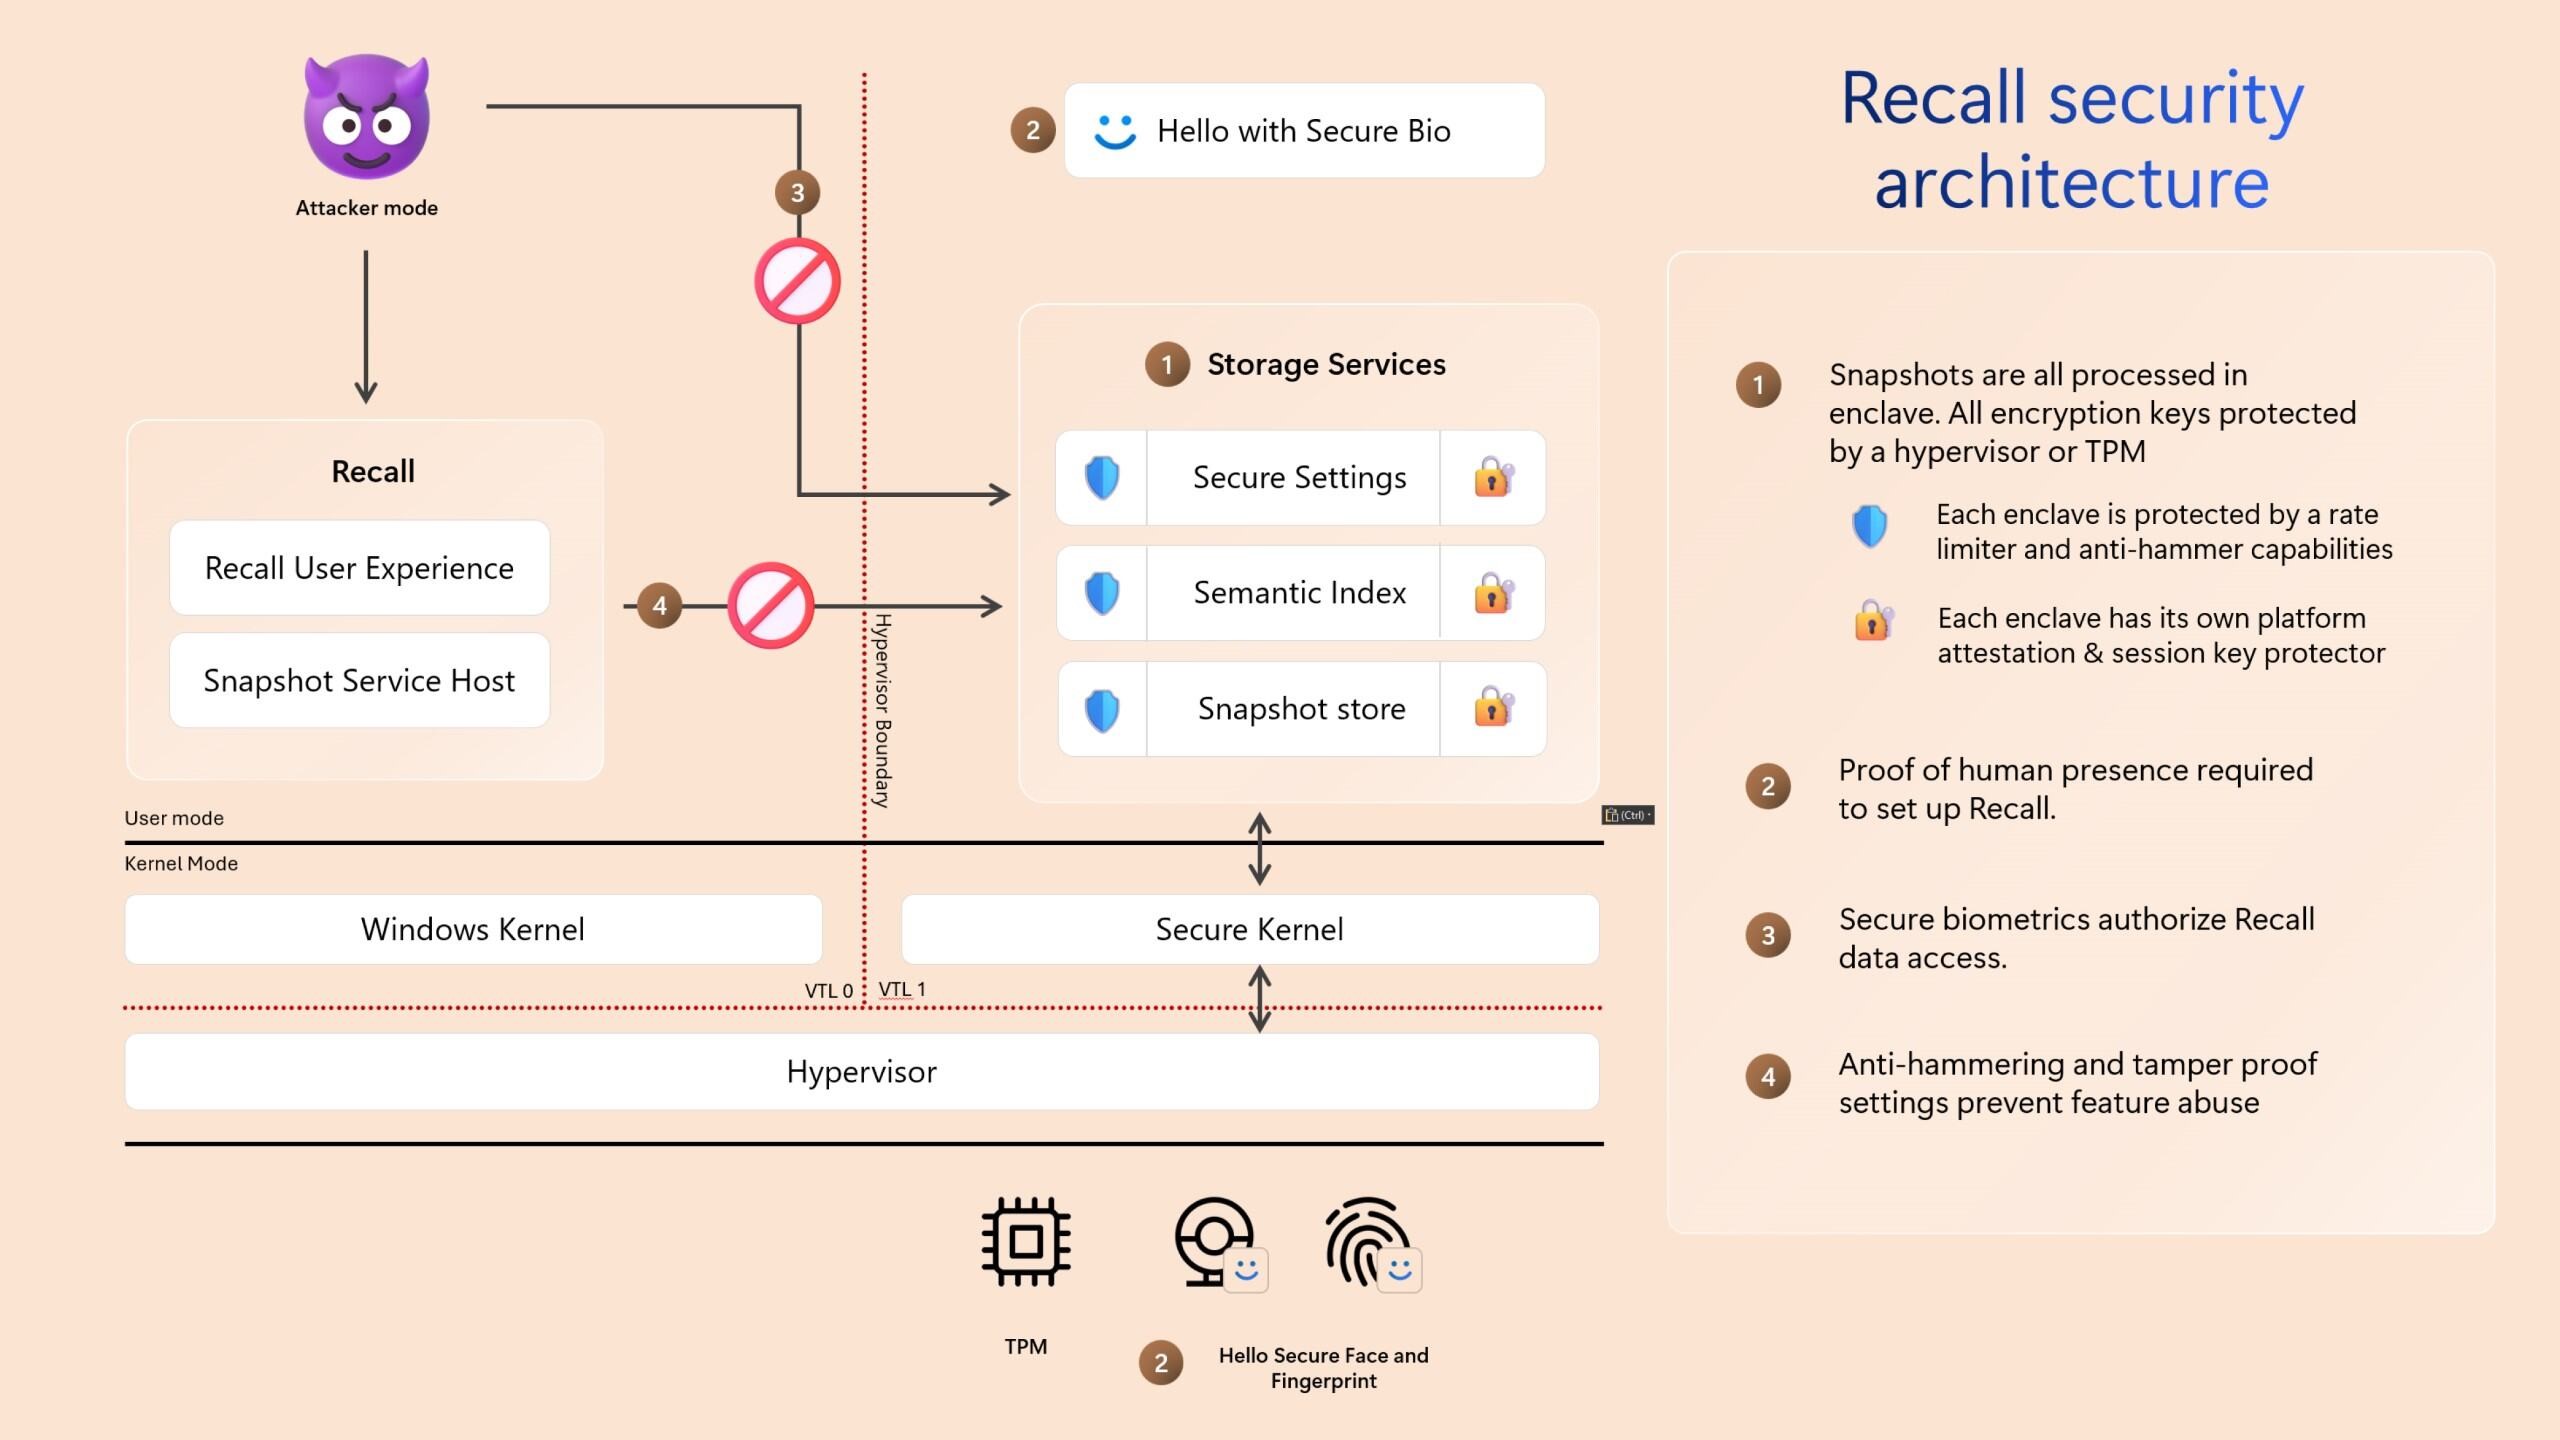2560x1440 pixels.
Task: Expand the Recall user experience panel
Action: (x=360, y=568)
